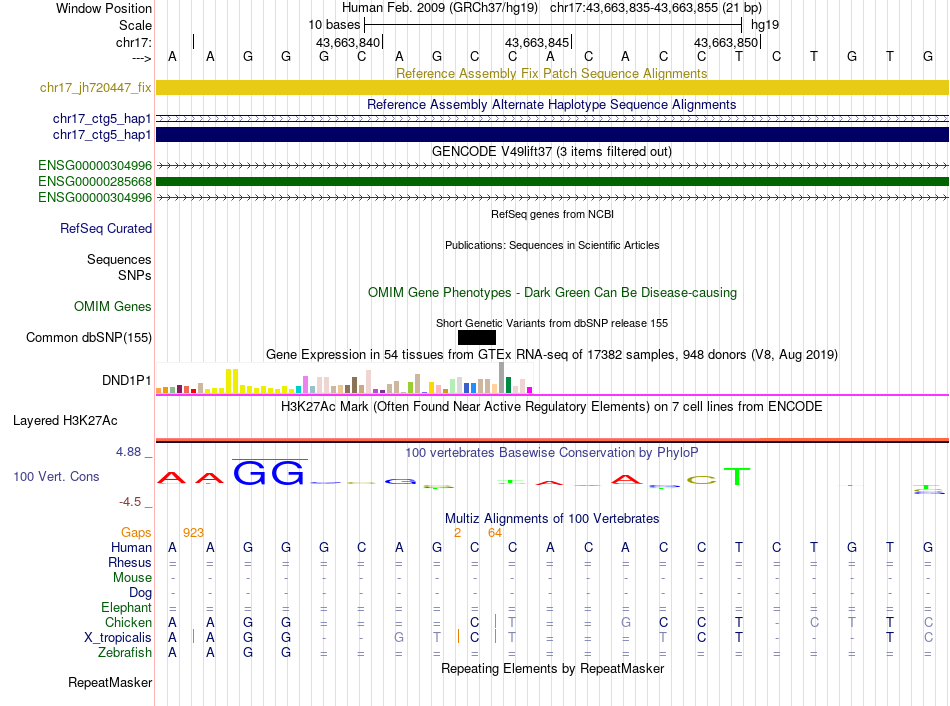Open Reference Assembly Alternate Haplotype Sequence Alignments title
The image size is (950, 706).
coord(552,104)
